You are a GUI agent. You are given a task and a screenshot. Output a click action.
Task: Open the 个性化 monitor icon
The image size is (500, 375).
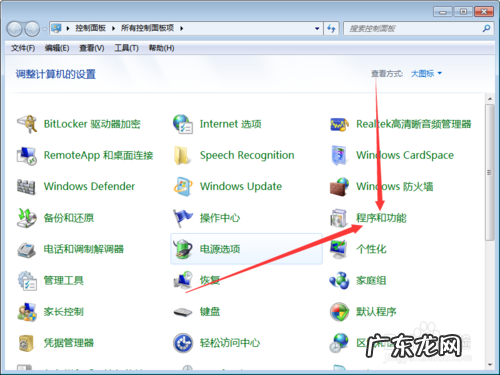click(339, 249)
